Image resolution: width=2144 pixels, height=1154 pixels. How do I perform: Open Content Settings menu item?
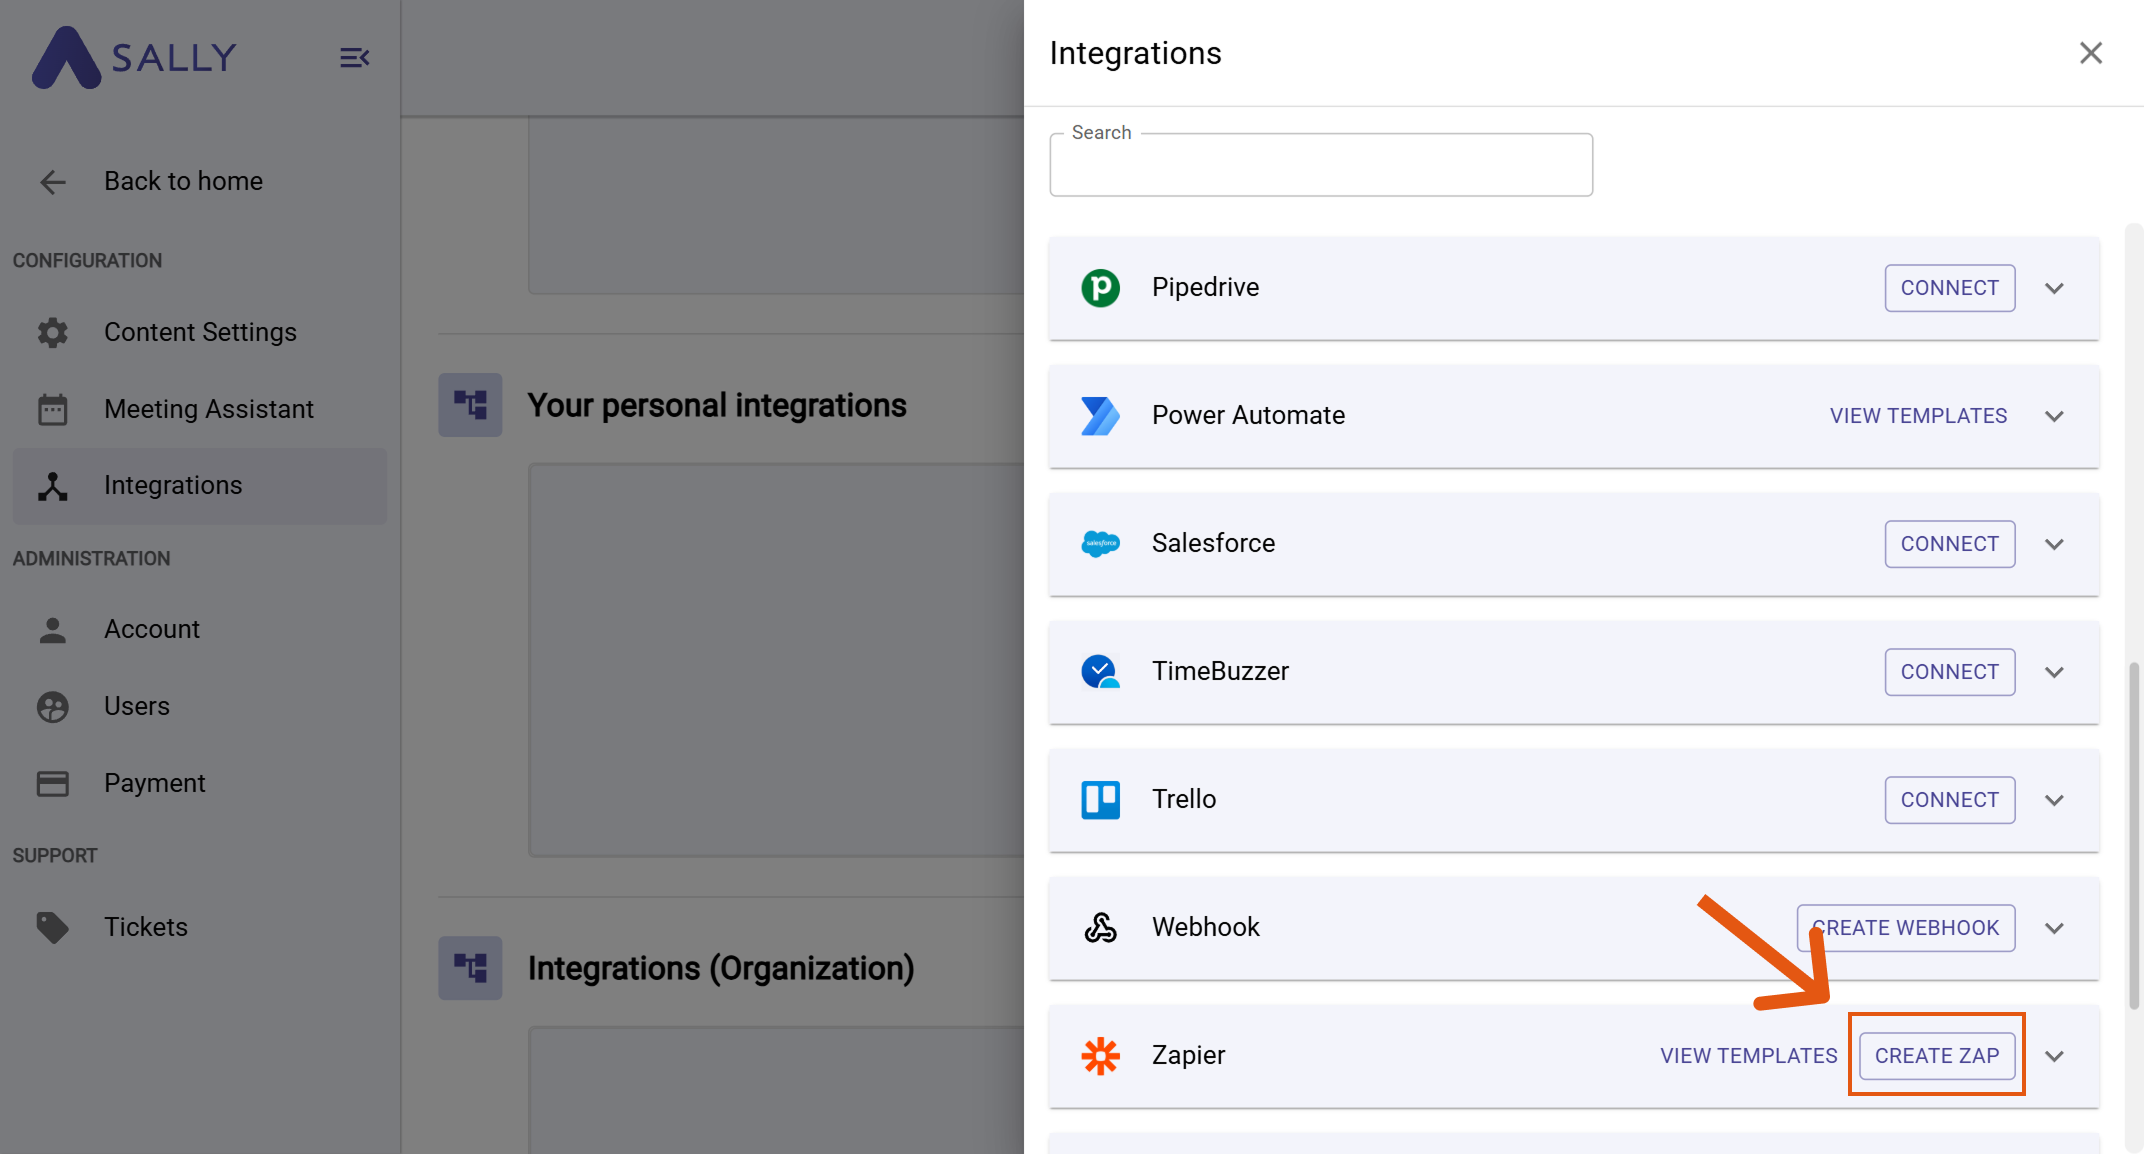click(199, 332)
